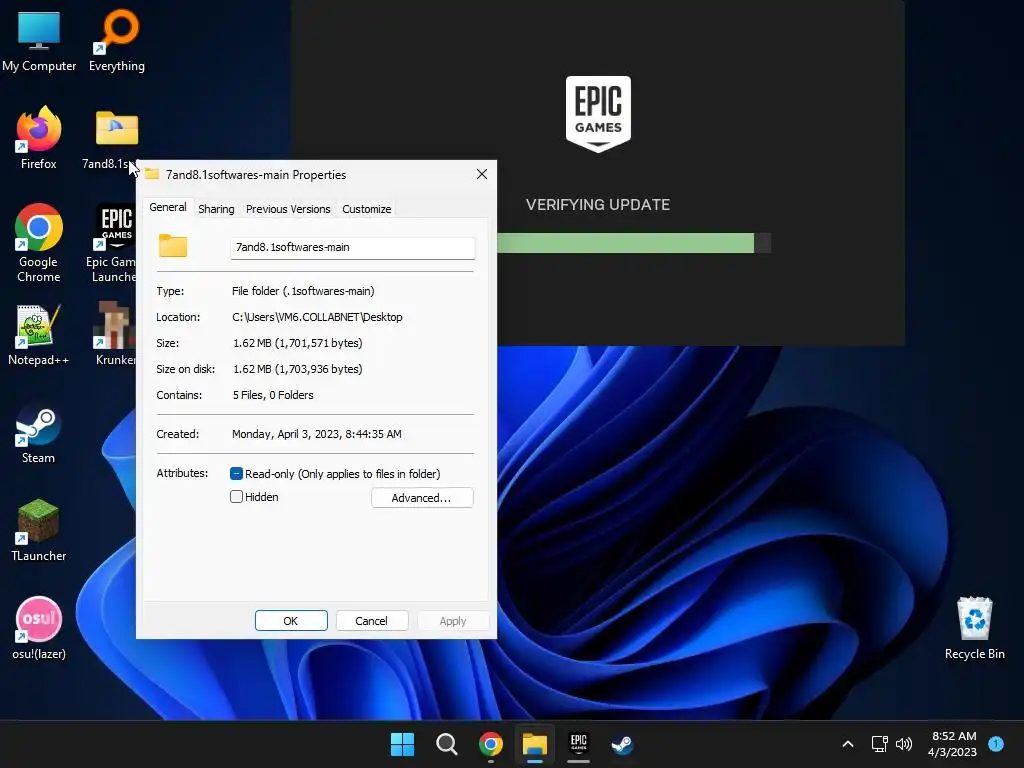This screenshot has height=768, width=1024.
Task: Open the notification badge icon
Action: click(x=996, y=743)
